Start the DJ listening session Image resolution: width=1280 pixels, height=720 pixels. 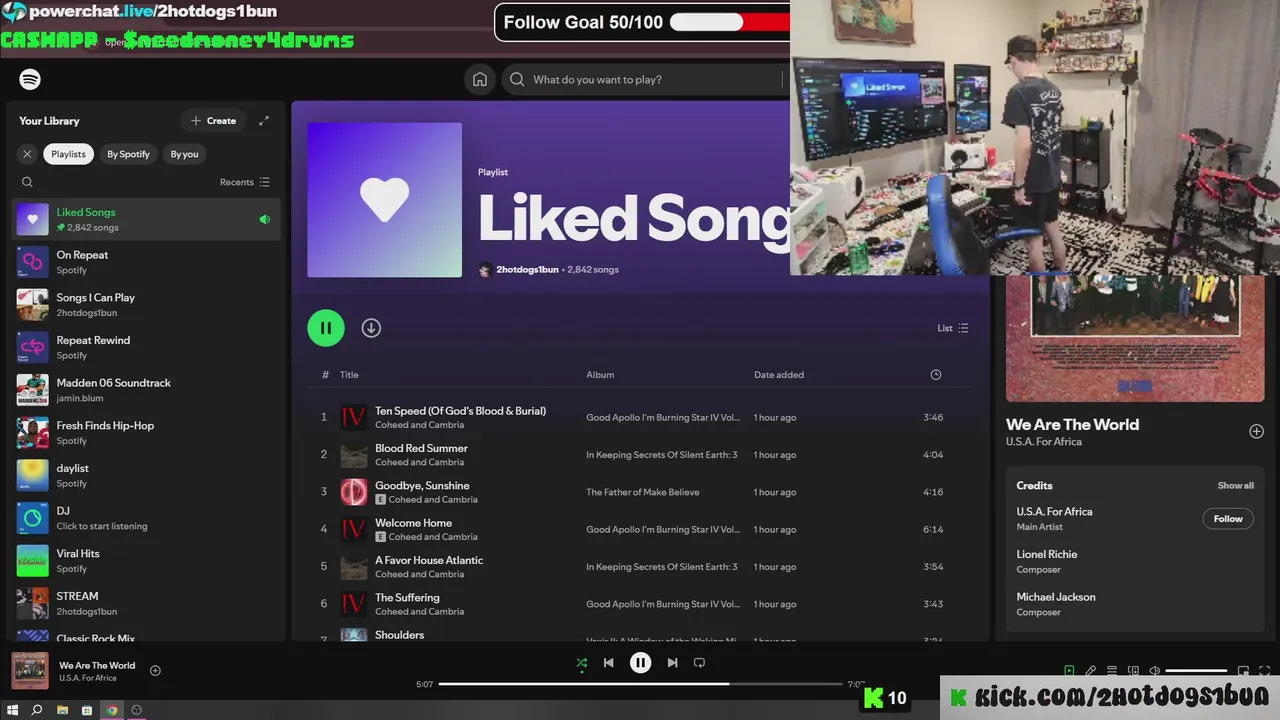point(146,518)
